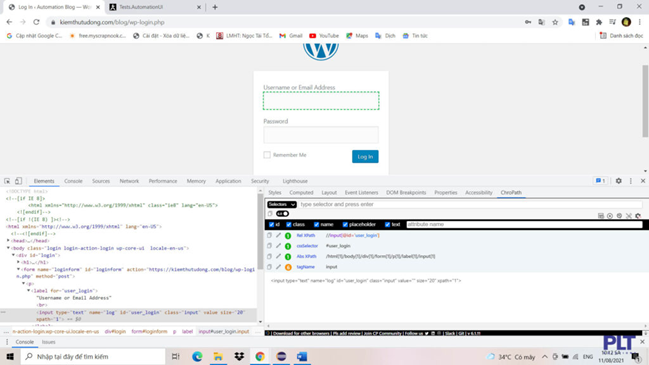Viewport: 649px width, 365px height.
Task: Switch the ChroPath on/off toggle
Action: 283,214
